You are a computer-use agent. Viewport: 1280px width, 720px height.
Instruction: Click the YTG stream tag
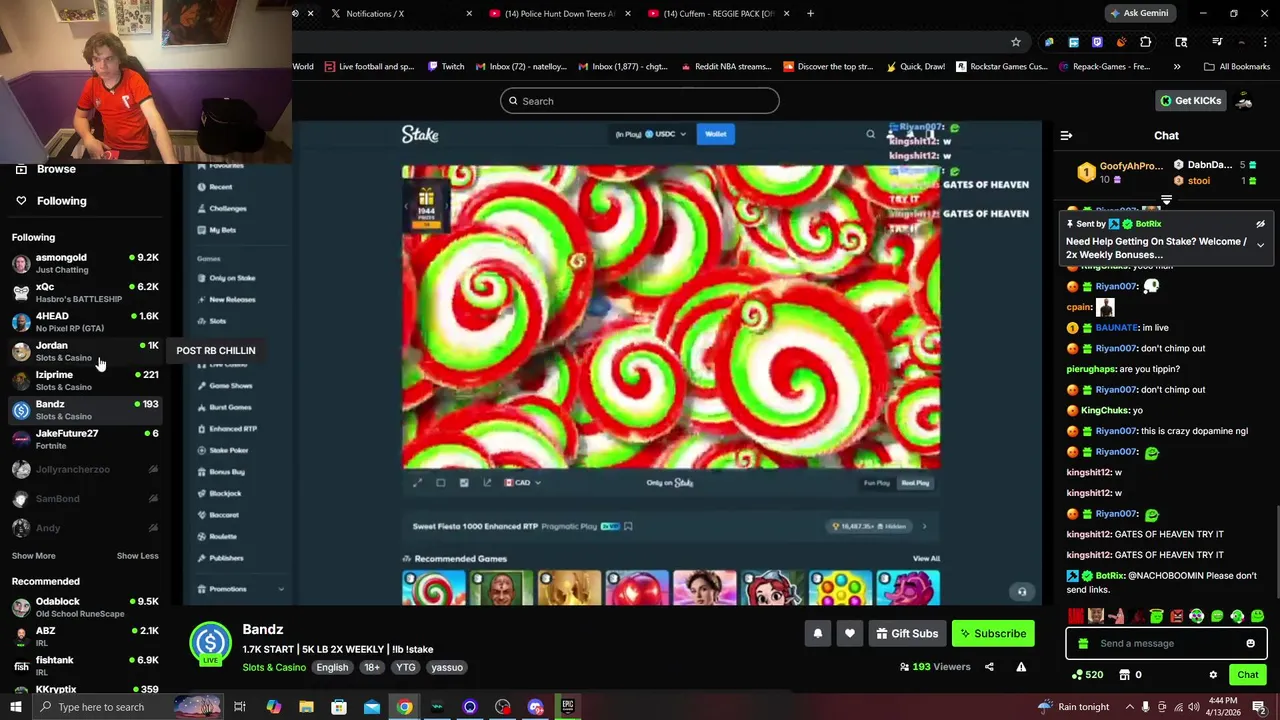(x=405, y=668)
